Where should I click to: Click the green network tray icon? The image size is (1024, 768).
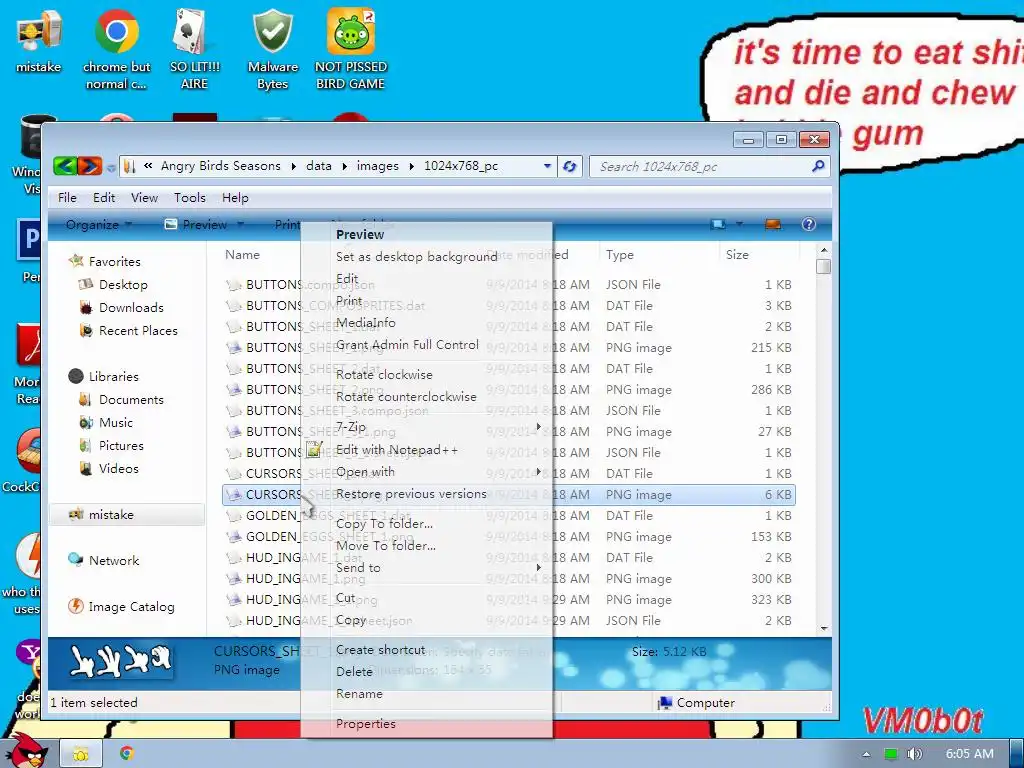(x=891, y=754)
